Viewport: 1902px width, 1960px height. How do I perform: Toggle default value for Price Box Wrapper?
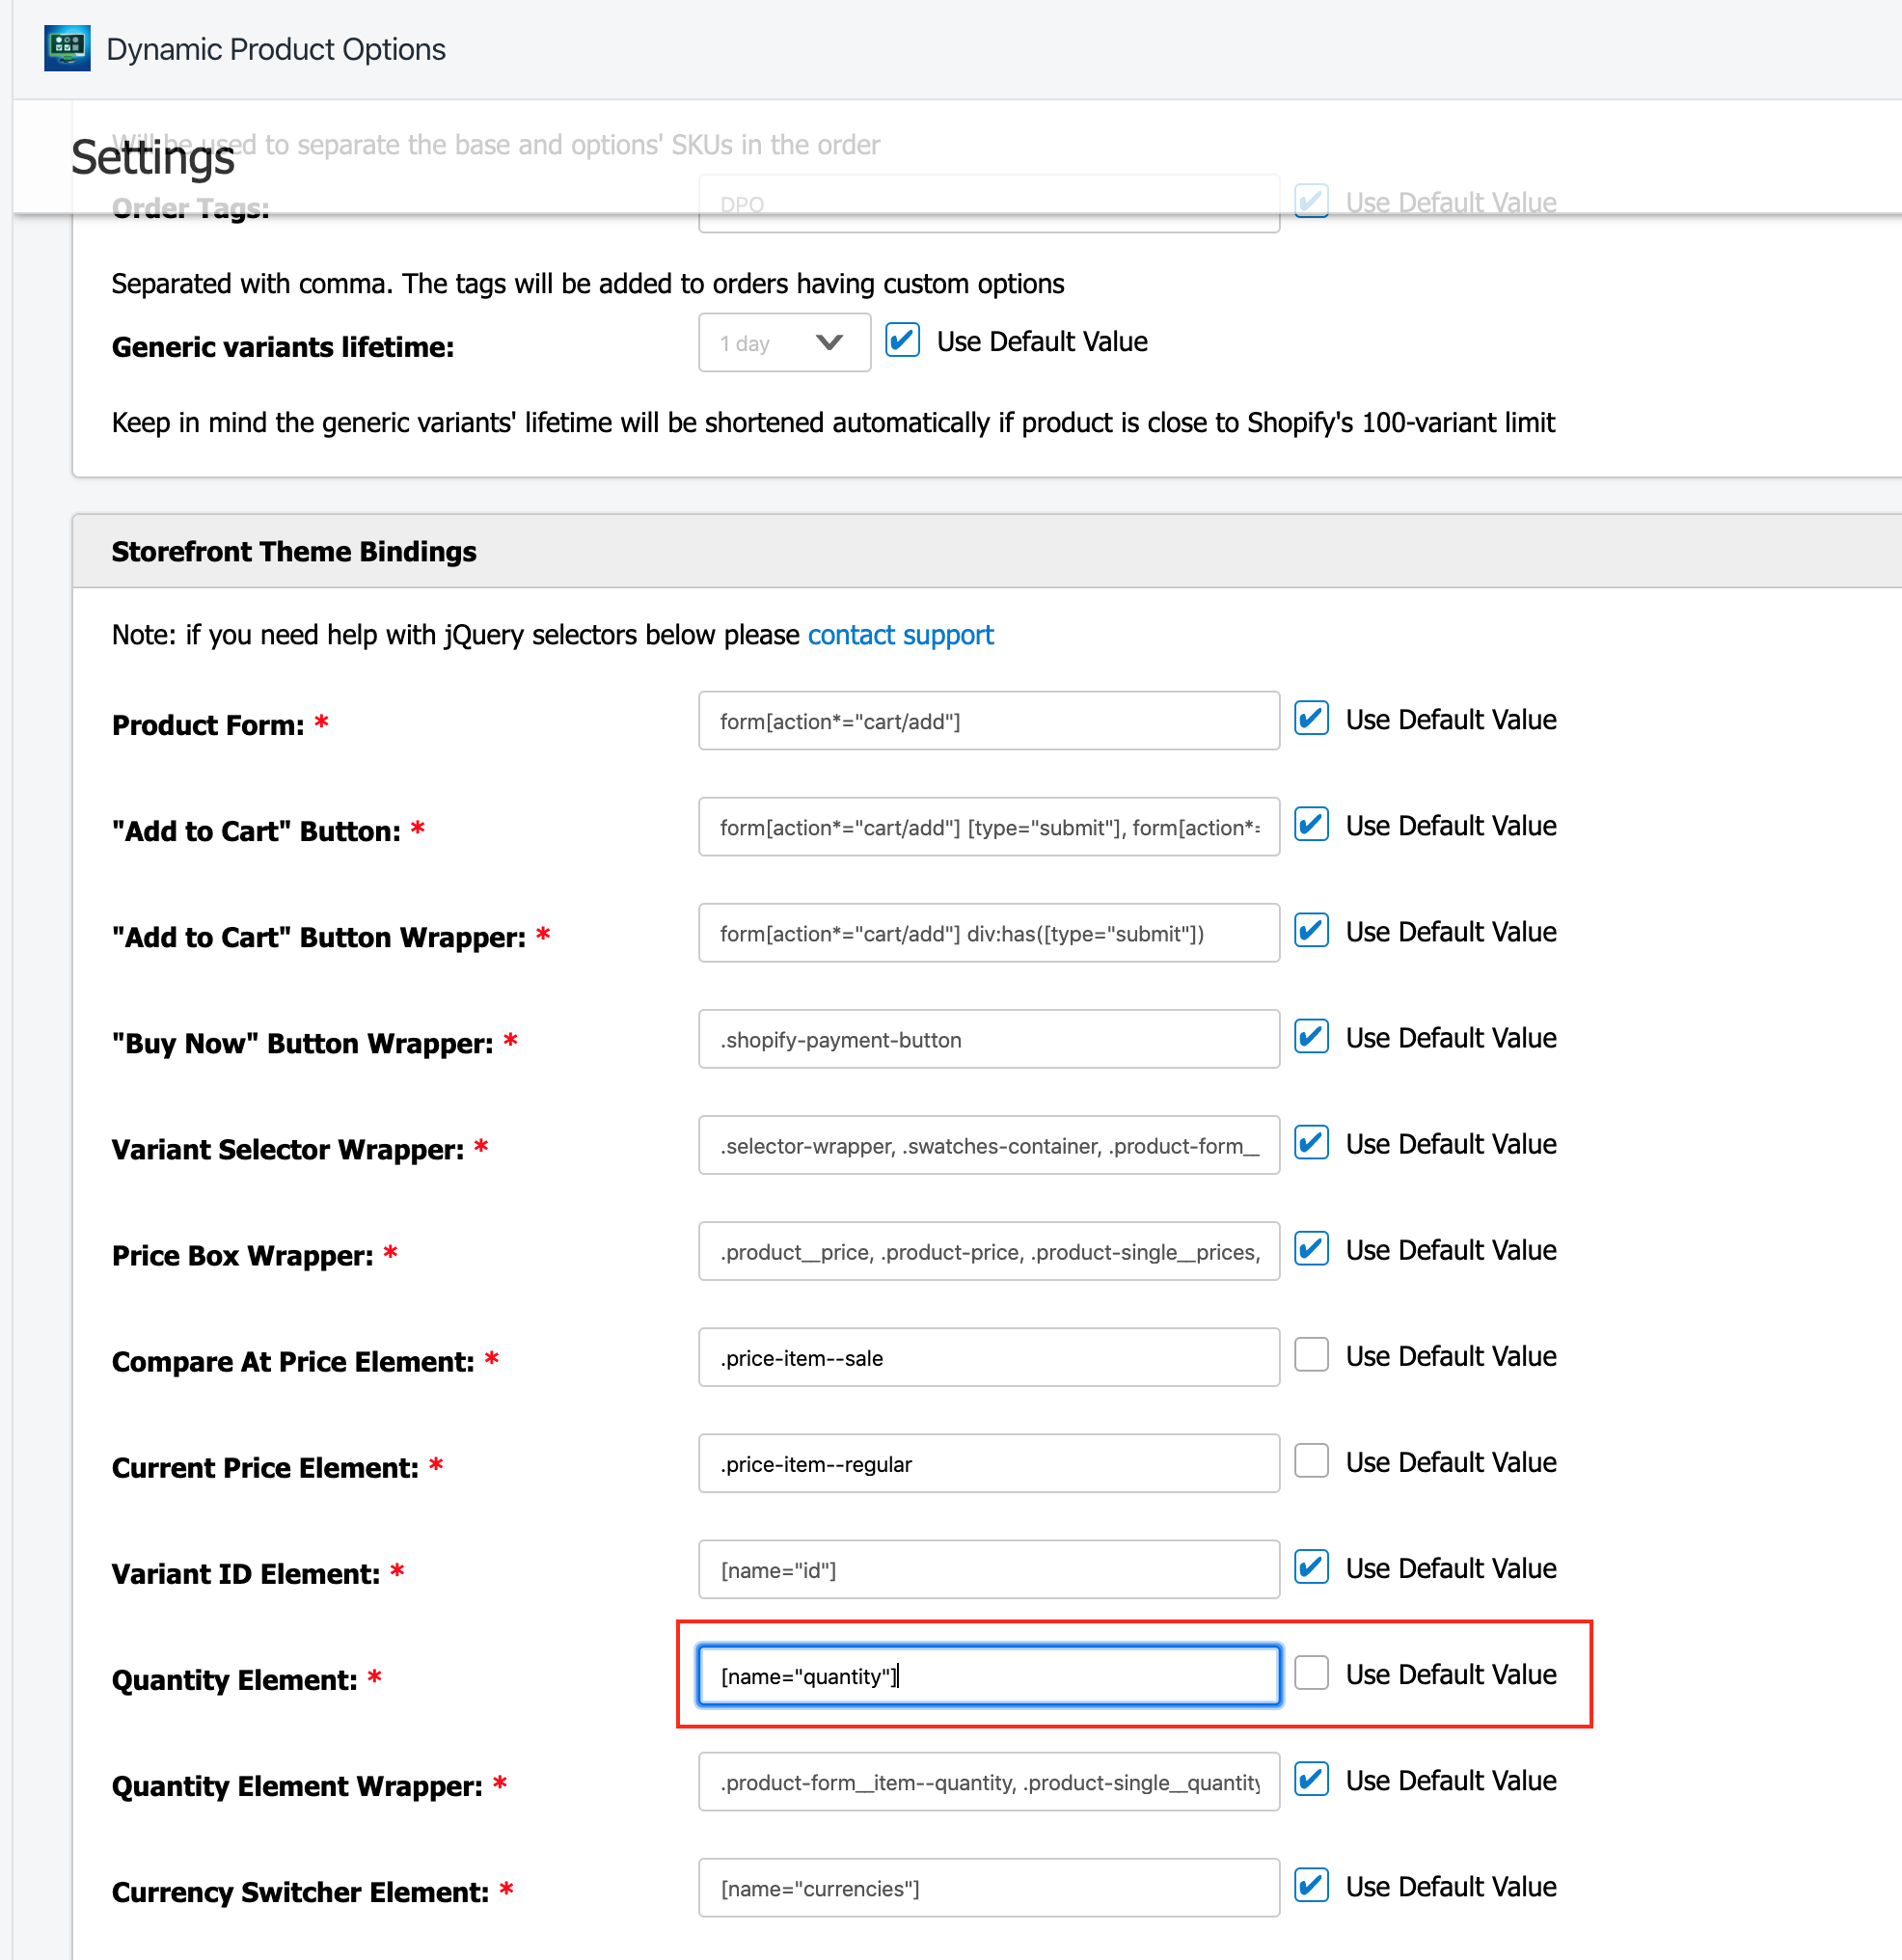click(x=1311, y=1250)
